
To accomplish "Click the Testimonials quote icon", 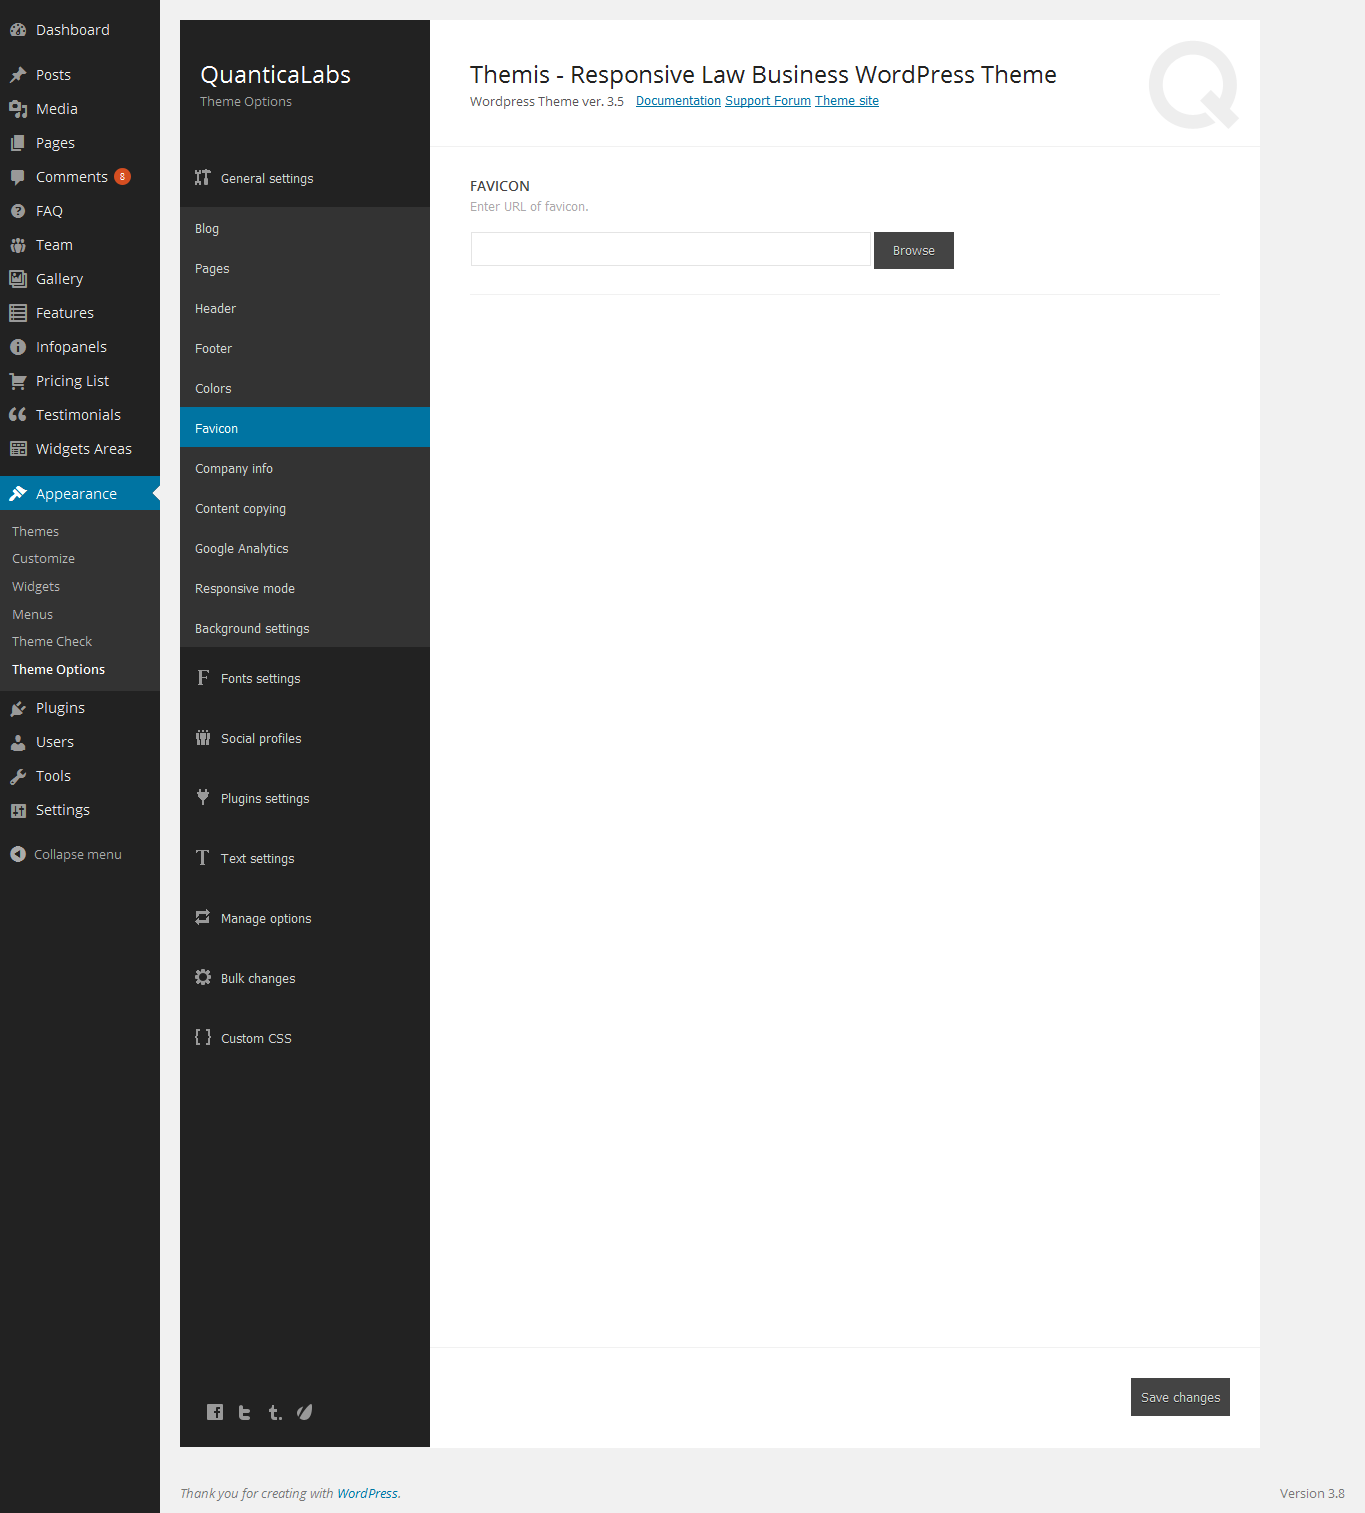I will (x=18, y=415).
